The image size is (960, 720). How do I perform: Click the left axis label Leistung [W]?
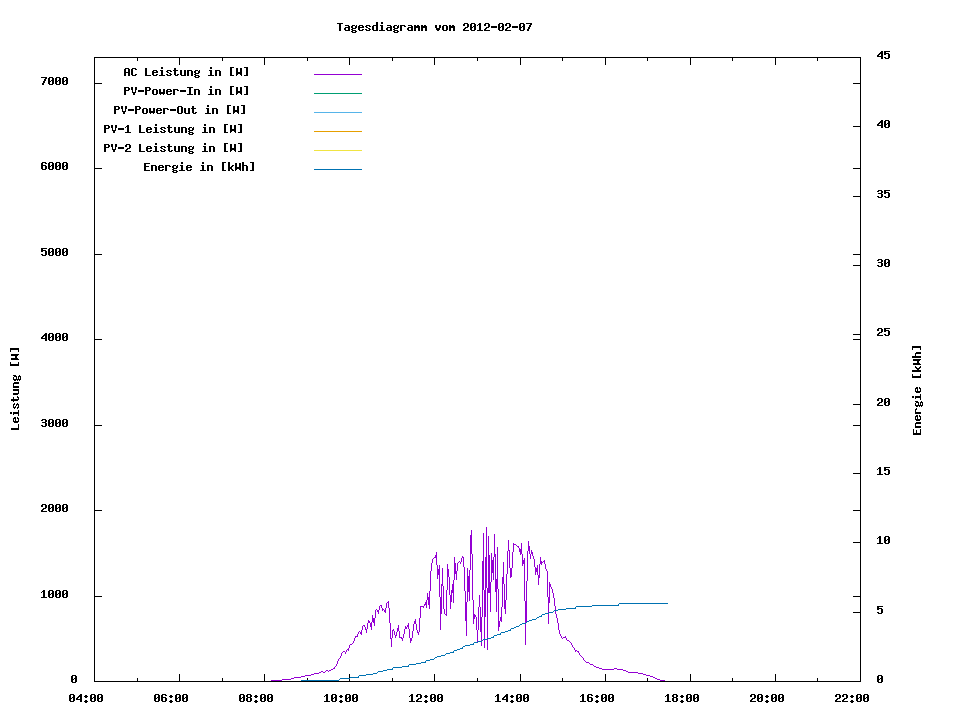tap(15, 389)
